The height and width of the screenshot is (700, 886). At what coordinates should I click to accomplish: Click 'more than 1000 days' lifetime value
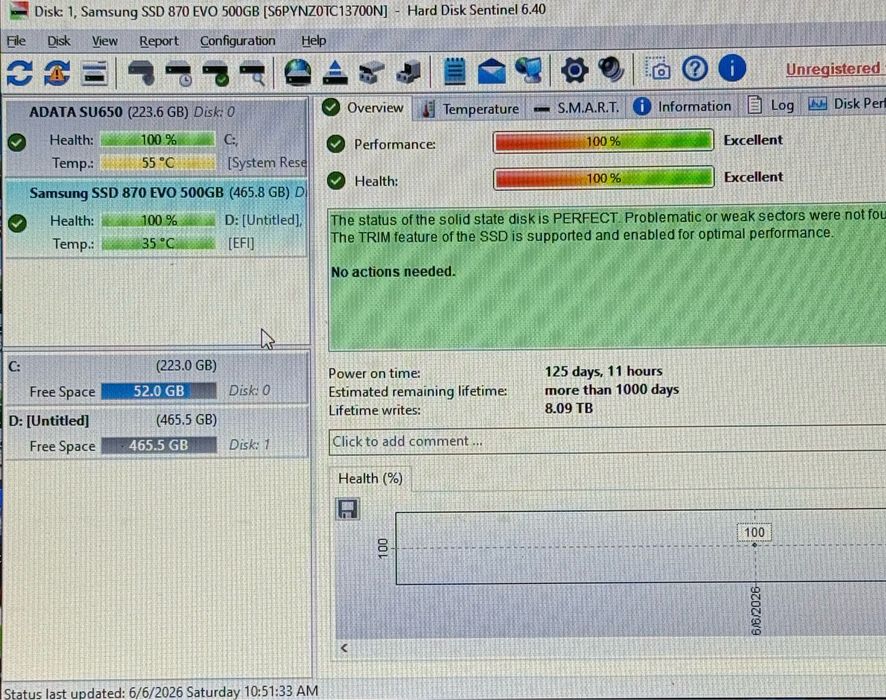click(611, 389)
